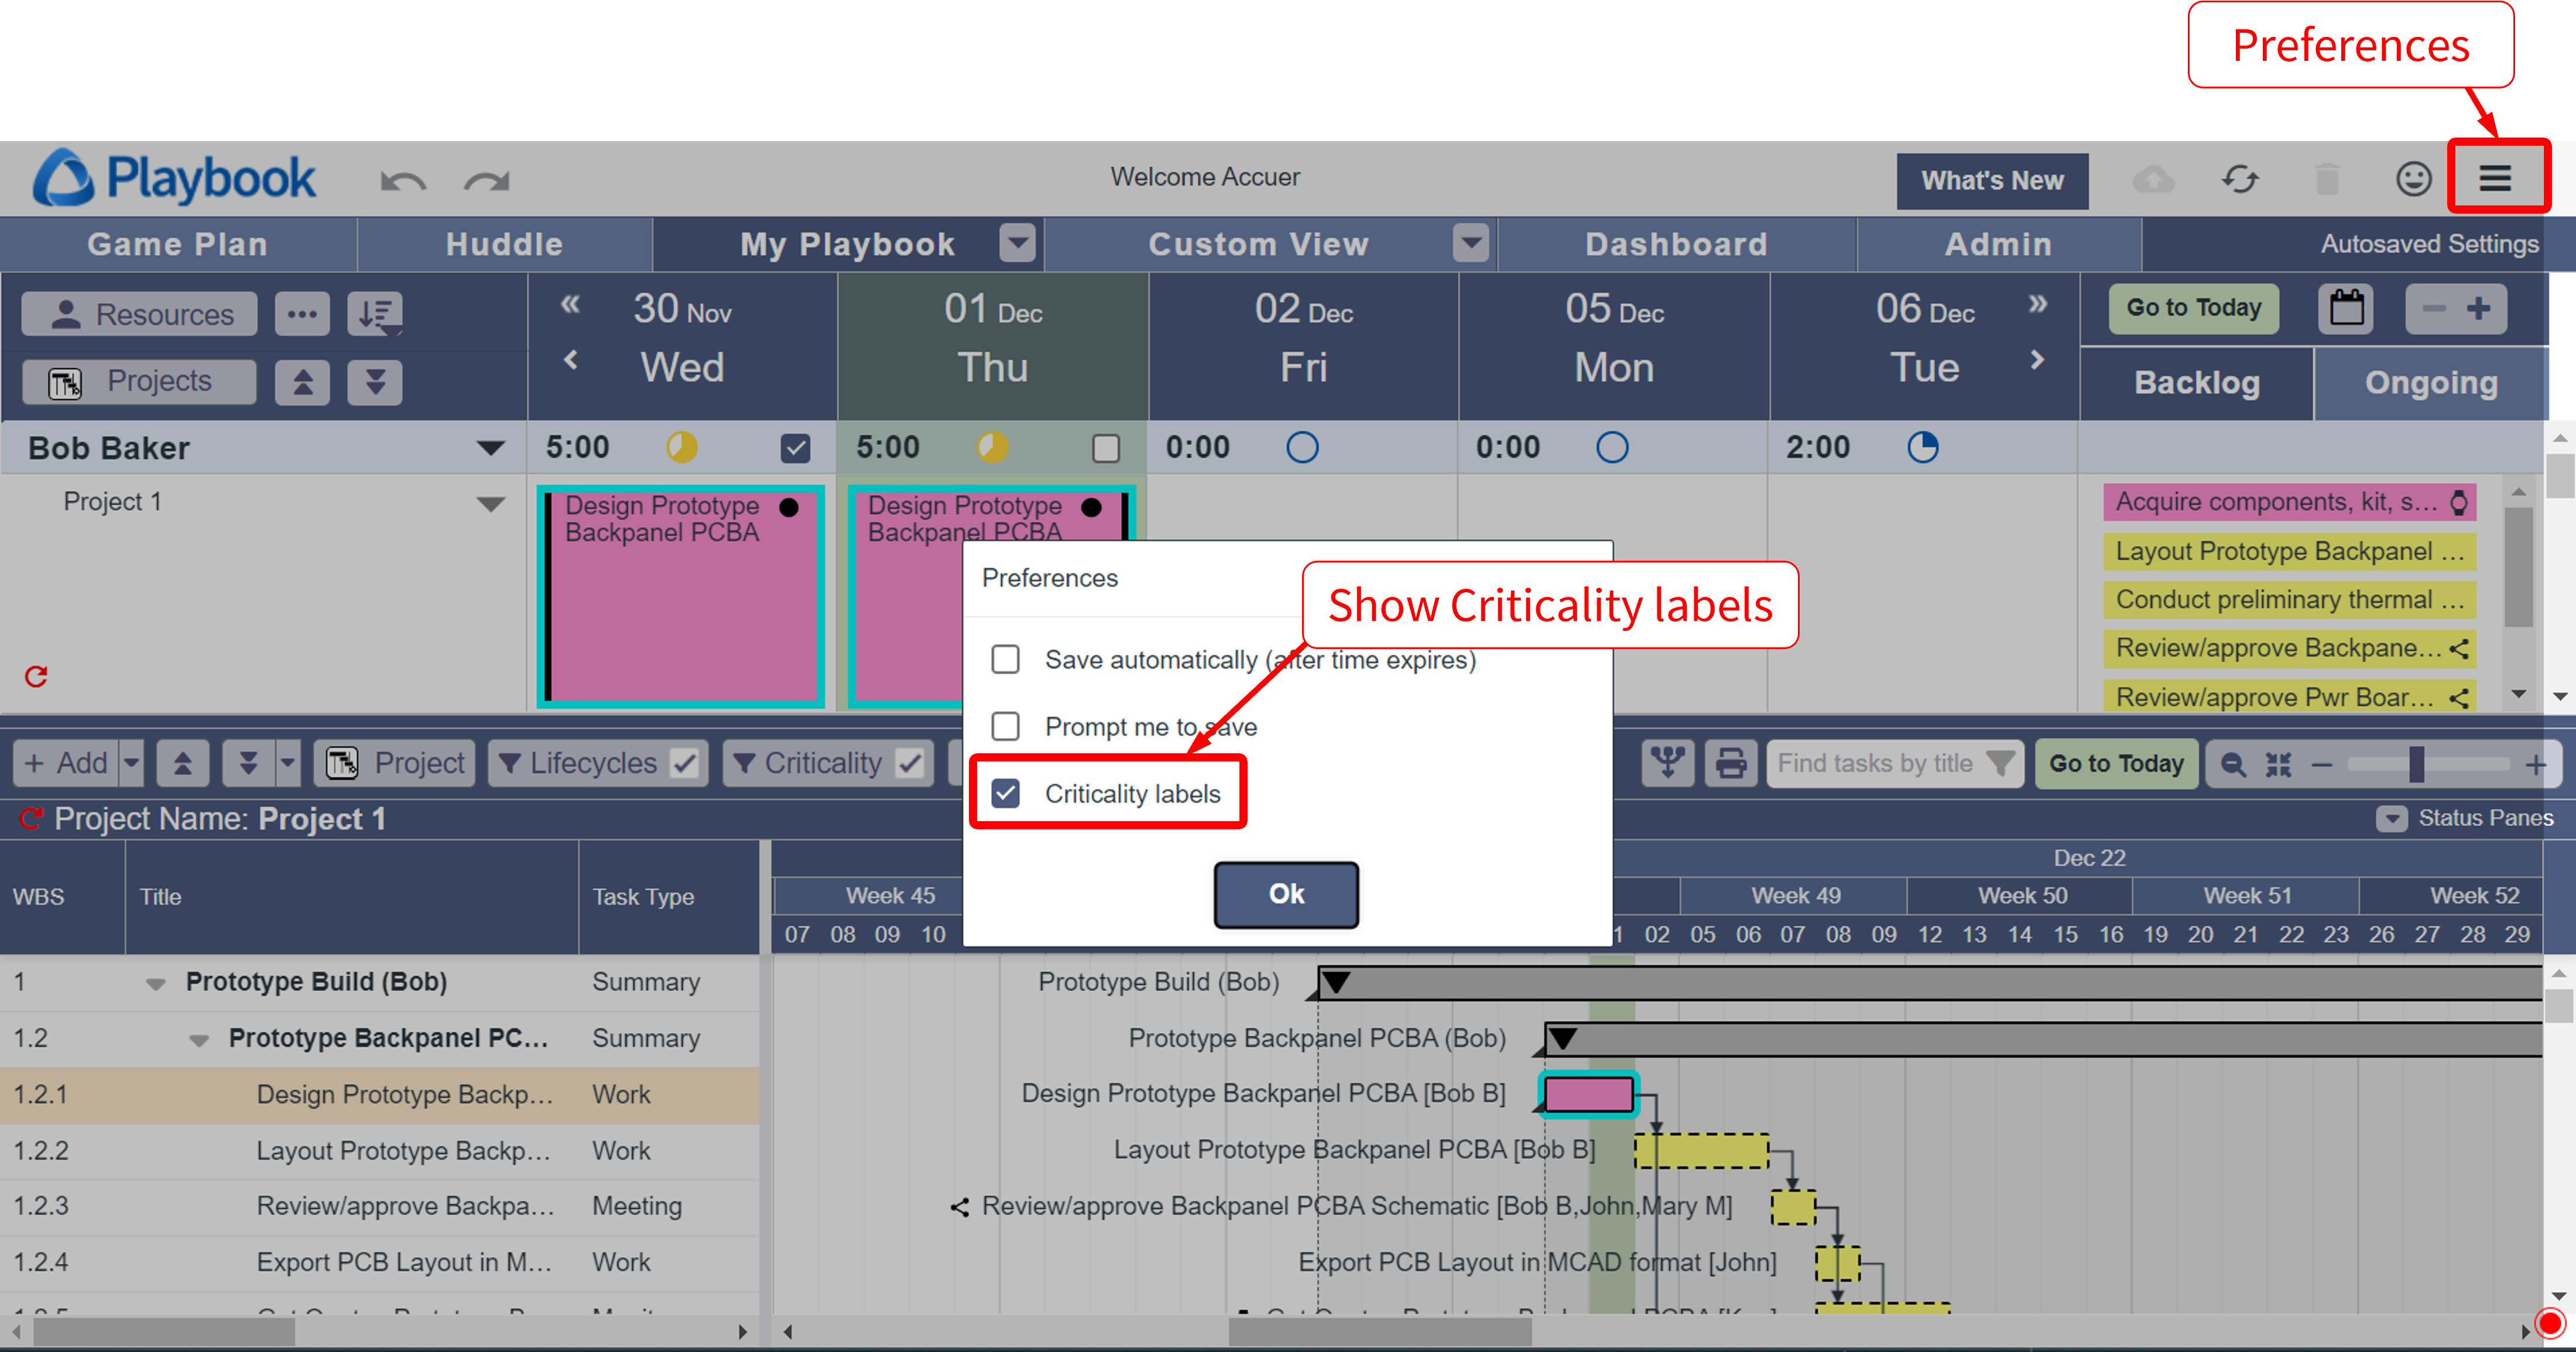
Task: Click the Gantt fit-to-screen icon
Action: pyautogui.click(x=2278, y=765)
